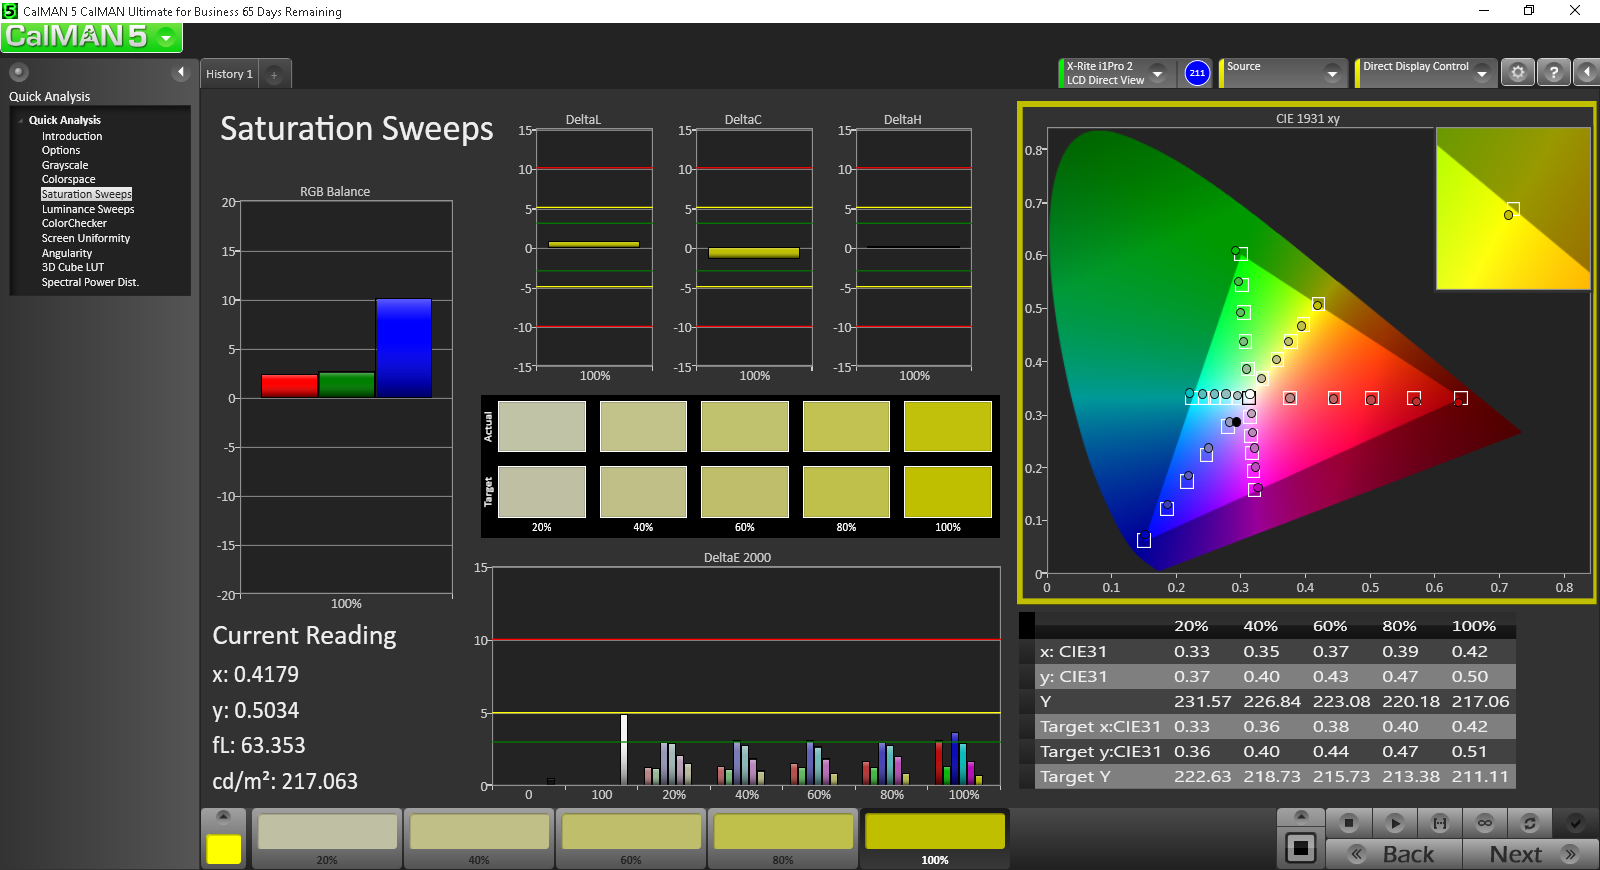This screenshot has height=870, width=1600.
Task: Open the X-Rite i1Pro 2 meter dropdown
Action: [x=1157, y=73]
